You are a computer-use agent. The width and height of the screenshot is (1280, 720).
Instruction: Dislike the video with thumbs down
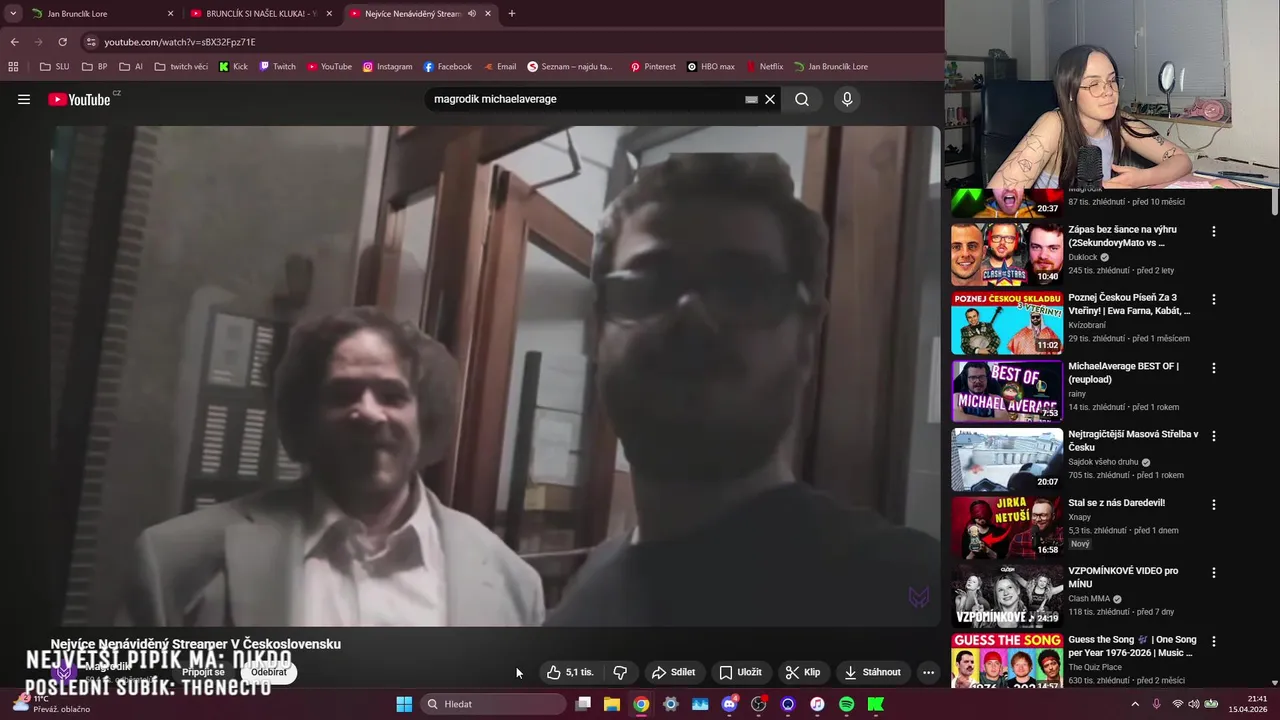[x=620, y=672]
